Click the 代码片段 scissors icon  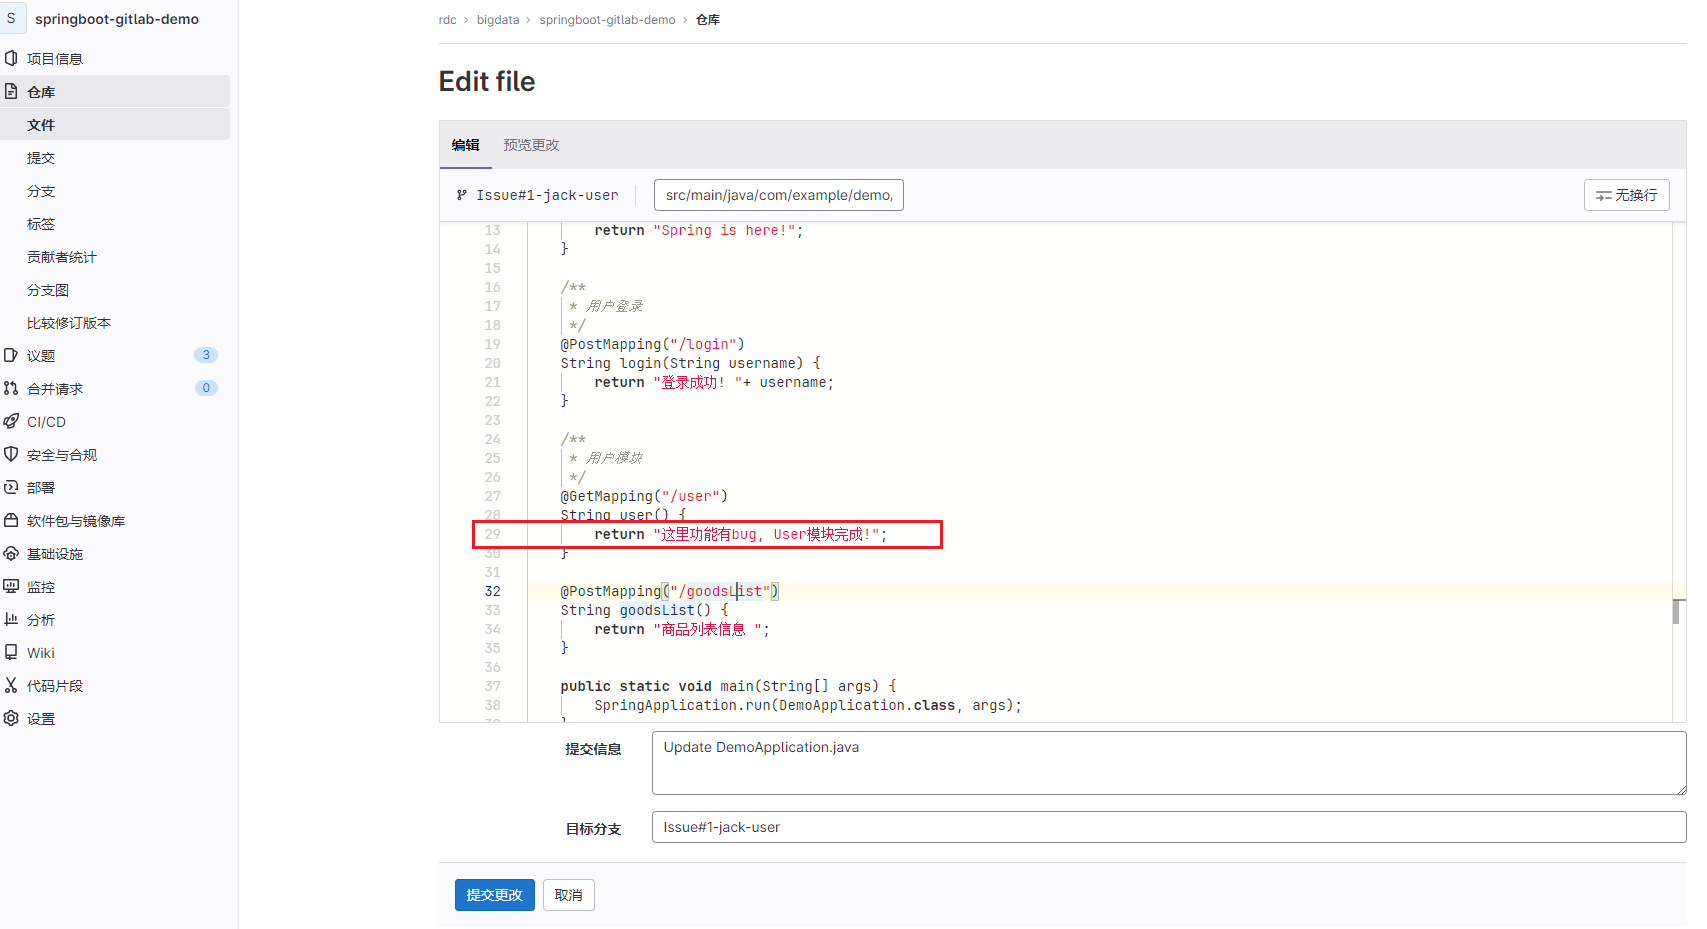pos(11,685)
